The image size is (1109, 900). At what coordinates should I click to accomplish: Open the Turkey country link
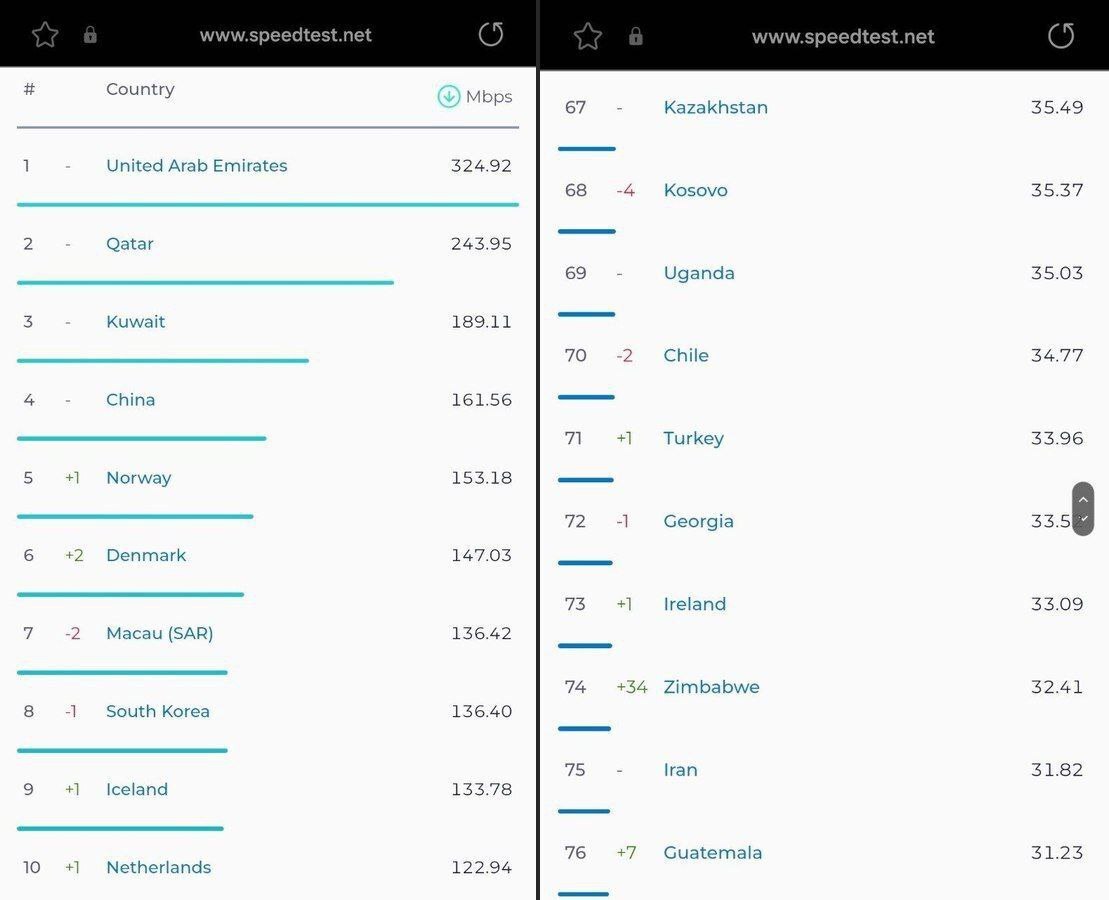[x=693, y=438]
